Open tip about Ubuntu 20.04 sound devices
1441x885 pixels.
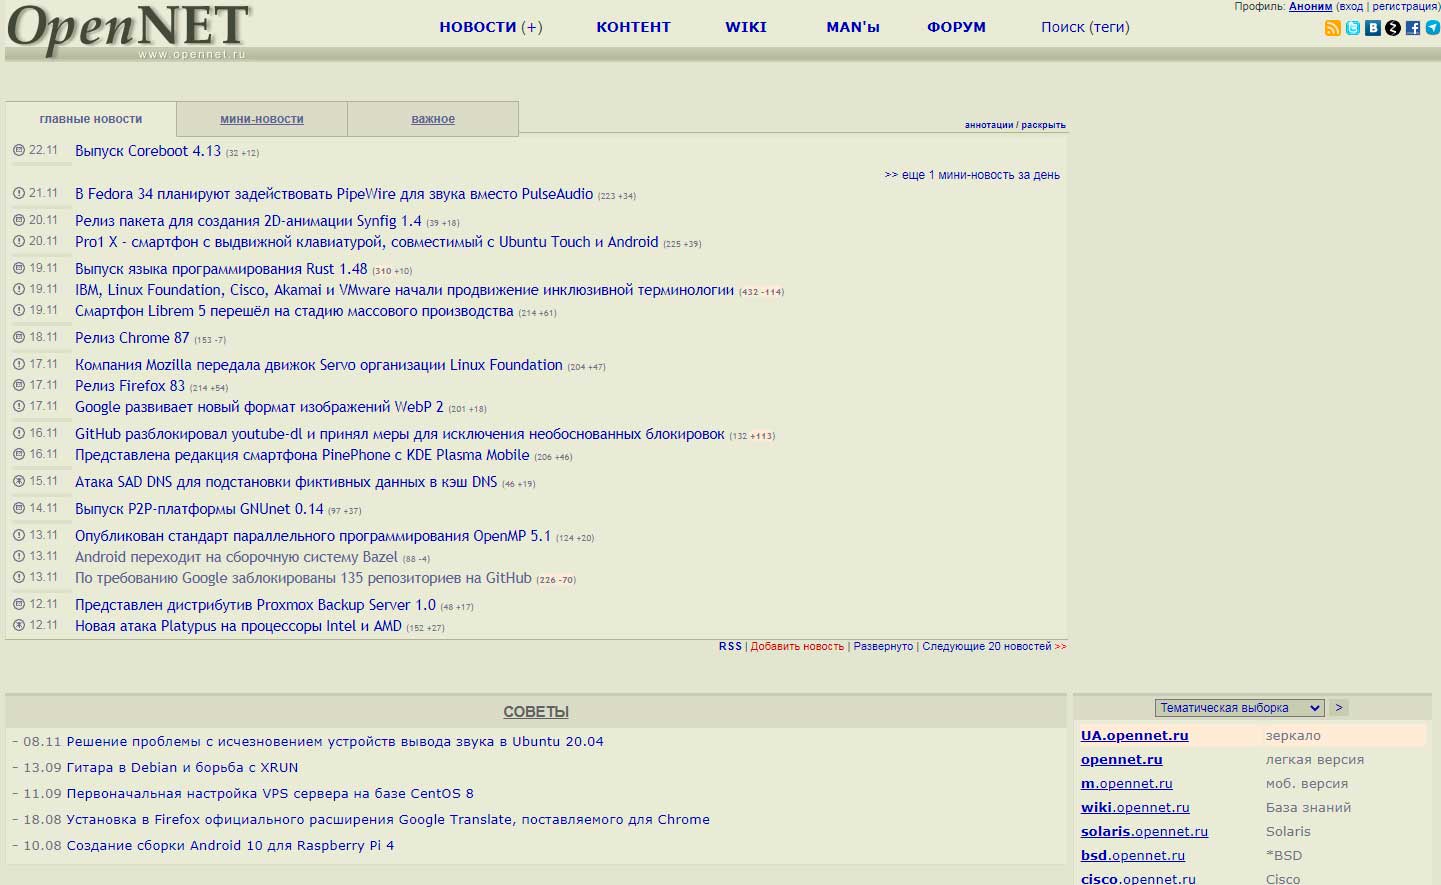[x=335, y=742]
